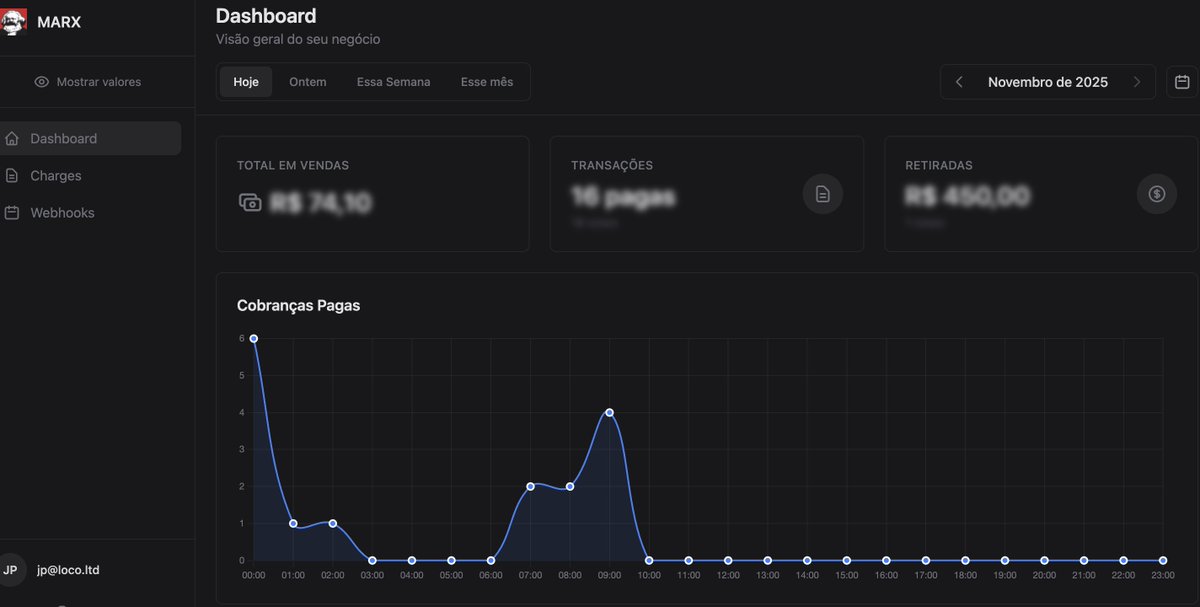This screenshot has height=607, width=1200.
Task: Click the 12:00 x-axis label
Action: (728, 575)
